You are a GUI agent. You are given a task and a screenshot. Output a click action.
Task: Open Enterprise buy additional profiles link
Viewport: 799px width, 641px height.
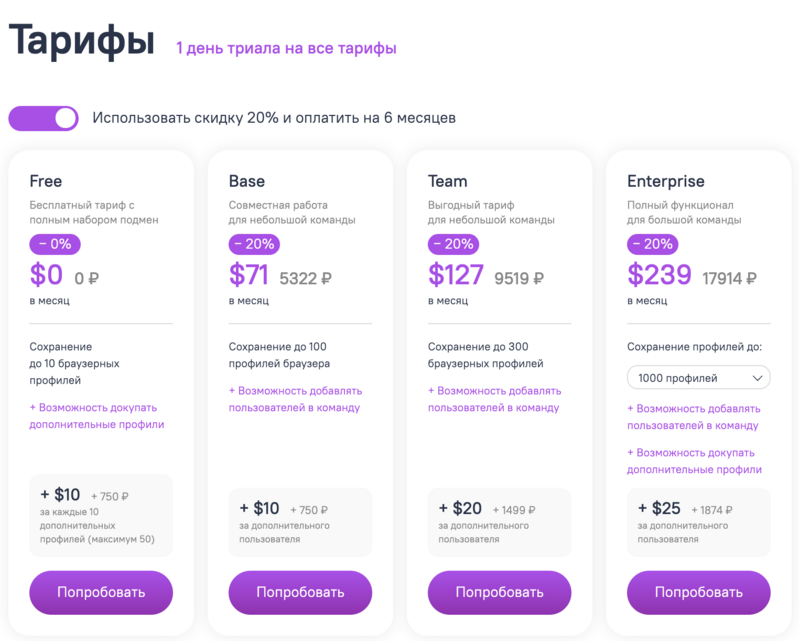(693, 461)
